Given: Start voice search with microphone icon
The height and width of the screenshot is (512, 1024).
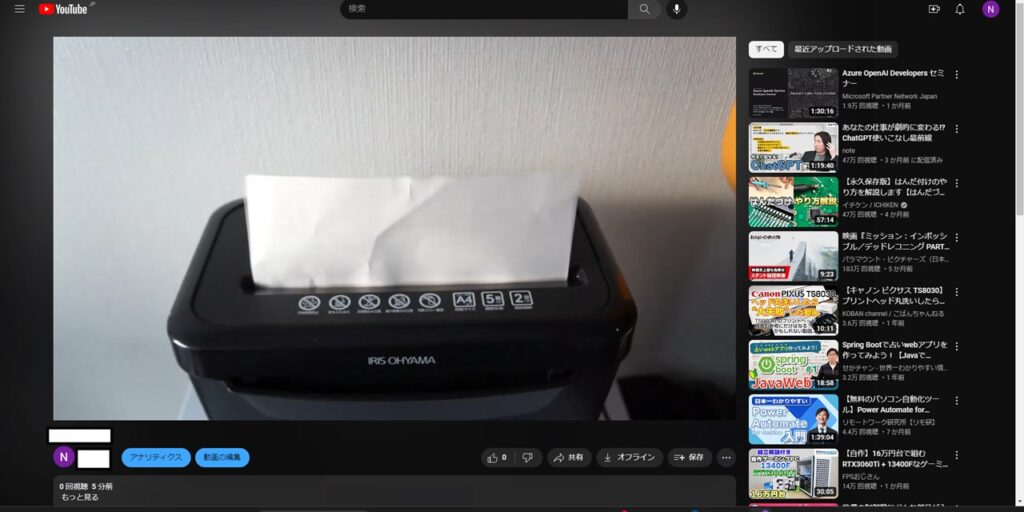Looking at the screenshot, I should 677,9.
